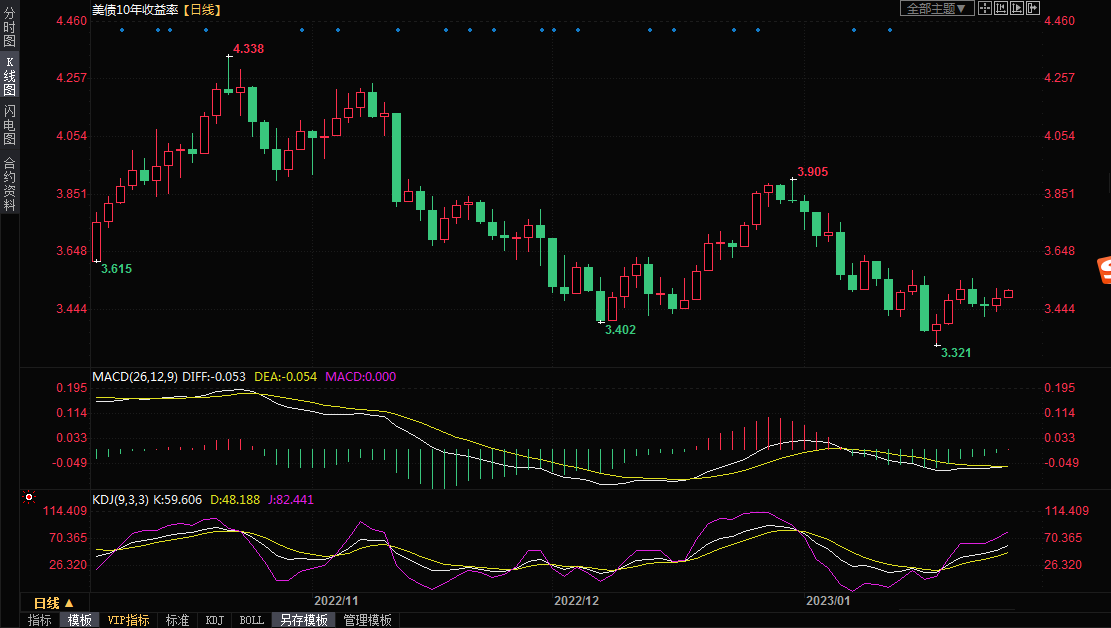1111x628 pixels.
Task: Open the VIP指标 tab
Action: 129,620
